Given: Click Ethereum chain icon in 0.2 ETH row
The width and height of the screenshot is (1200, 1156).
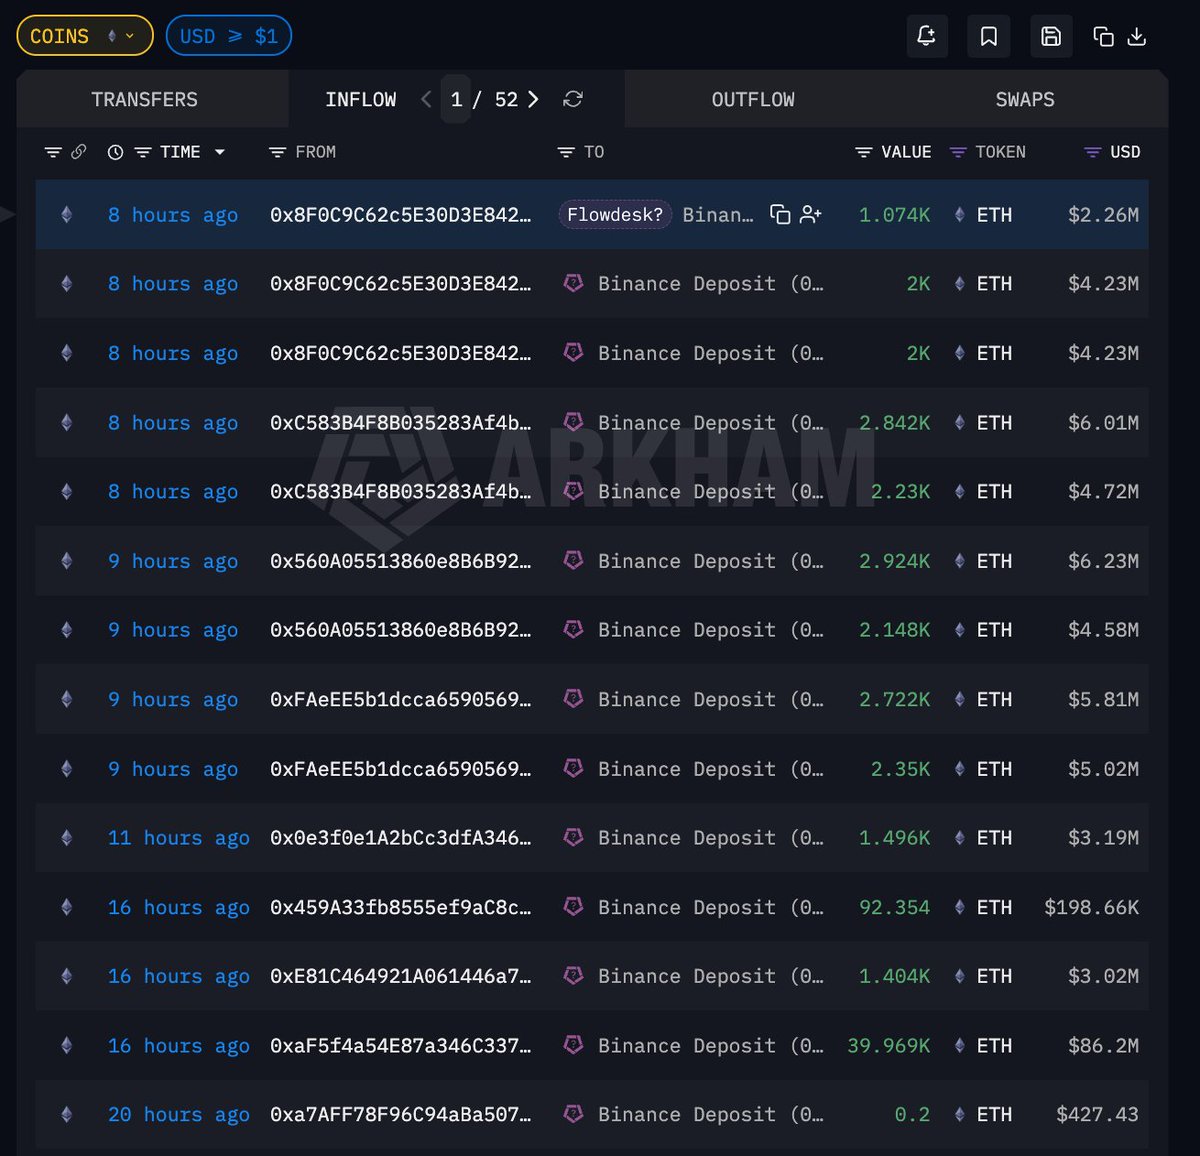Looking at the screenshot, I should tap(67, 1114).
